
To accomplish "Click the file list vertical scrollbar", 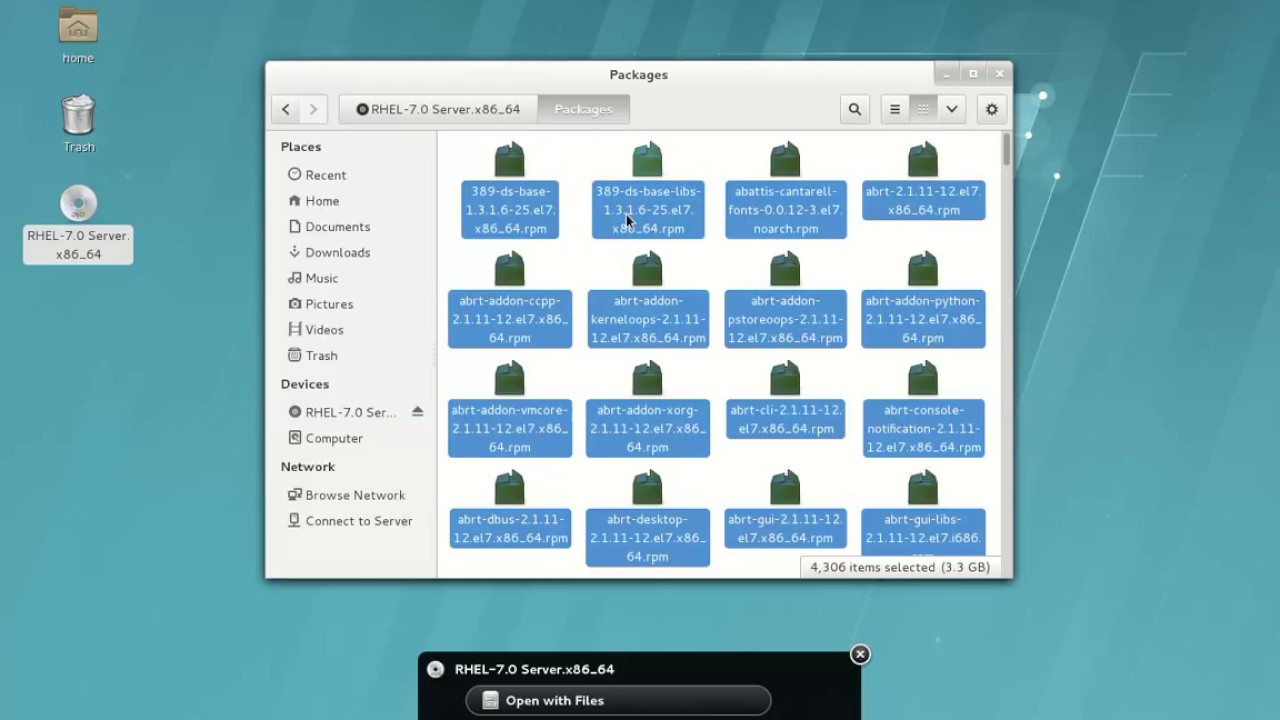I will [1006, 150].
